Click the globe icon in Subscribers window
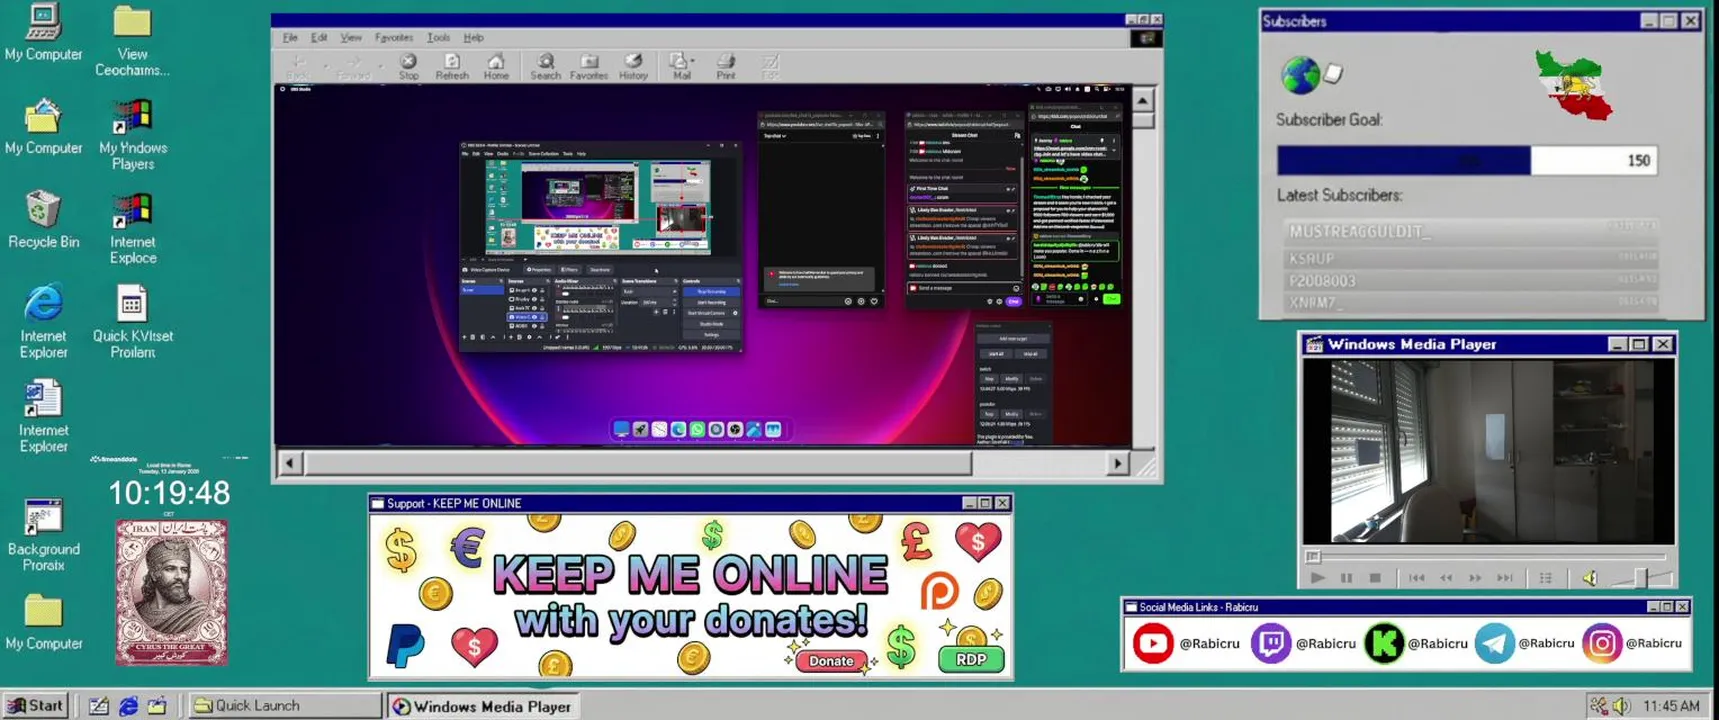 [x=1300, y=75]
